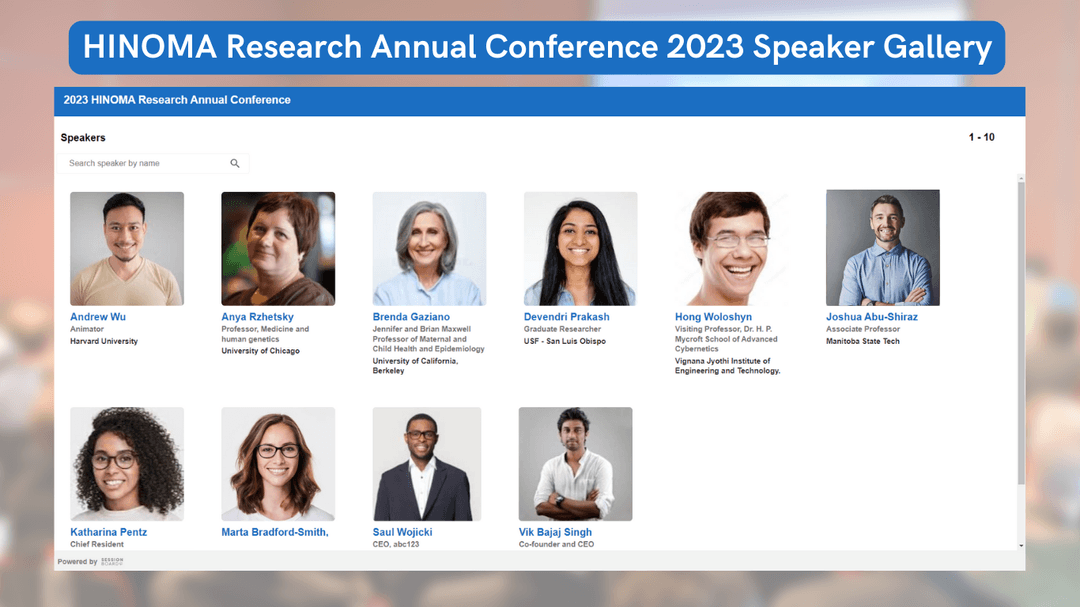Select Marta Bradford-Smith's name link
This screenshot has width=1080, height=607.
tap(278, 531)
